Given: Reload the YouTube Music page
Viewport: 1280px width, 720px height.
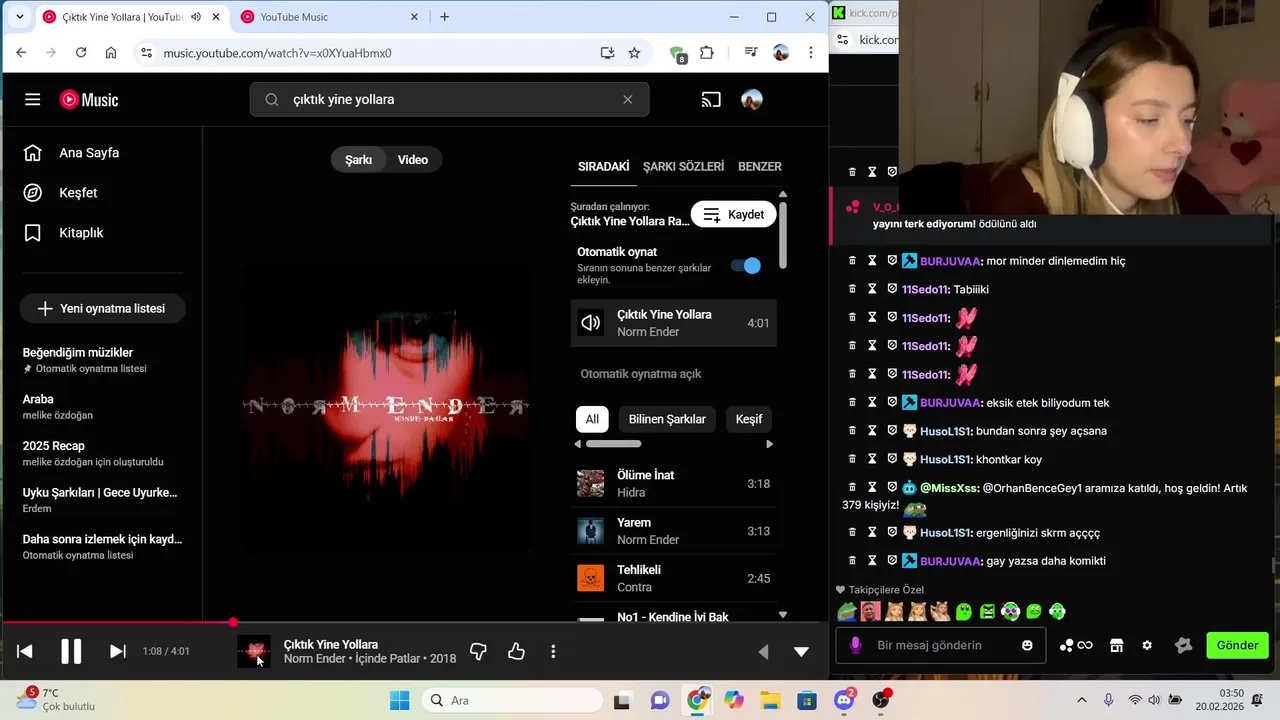Looking at the screenshot, I should click(x=81, y=53).
